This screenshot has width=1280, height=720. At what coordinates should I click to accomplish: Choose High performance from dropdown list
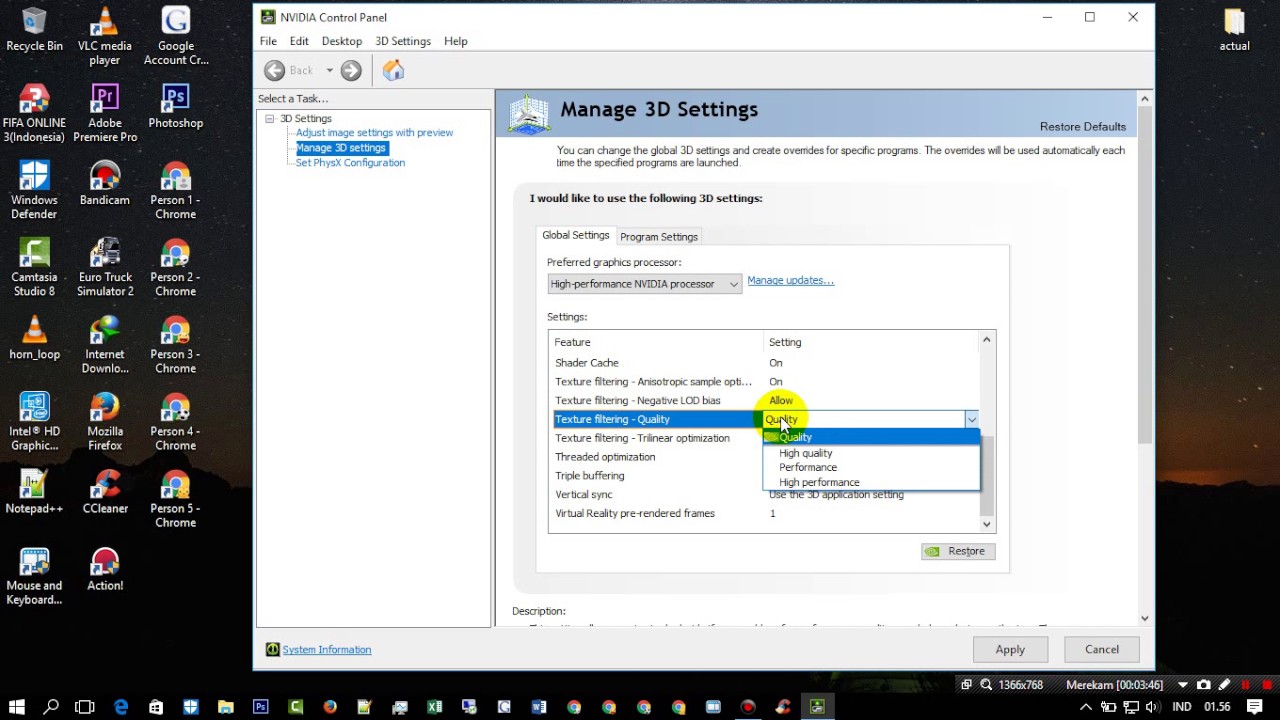tap(819, 482)
